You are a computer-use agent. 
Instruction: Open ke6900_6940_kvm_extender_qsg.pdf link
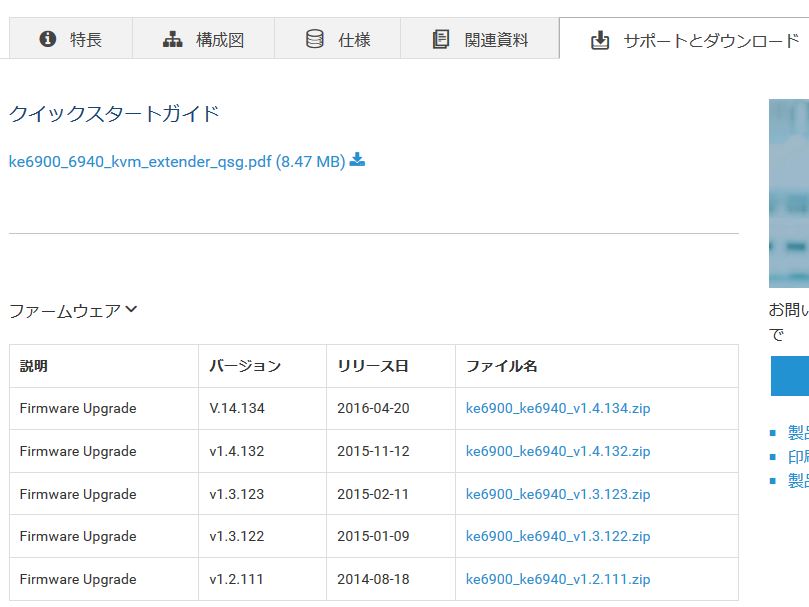tap(176, 161)
